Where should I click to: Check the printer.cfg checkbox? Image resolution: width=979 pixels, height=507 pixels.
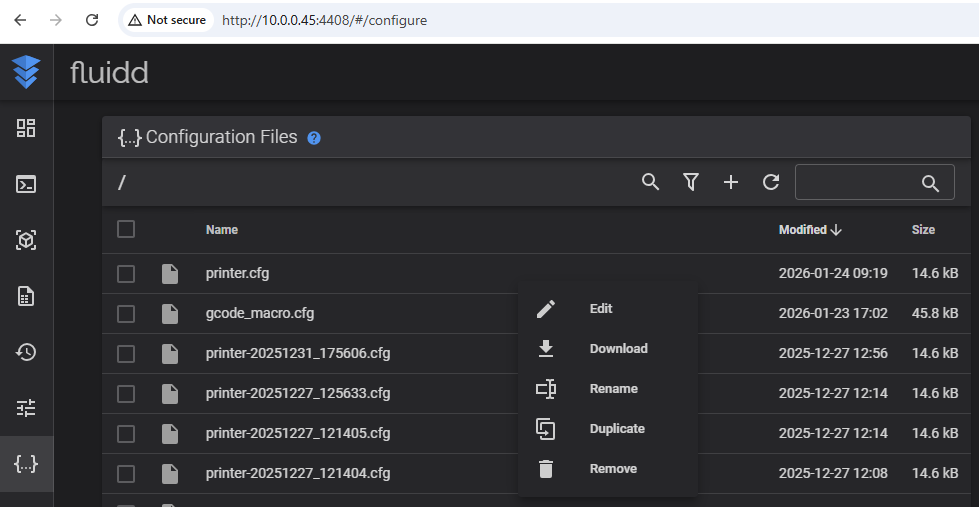coord(126,273)
